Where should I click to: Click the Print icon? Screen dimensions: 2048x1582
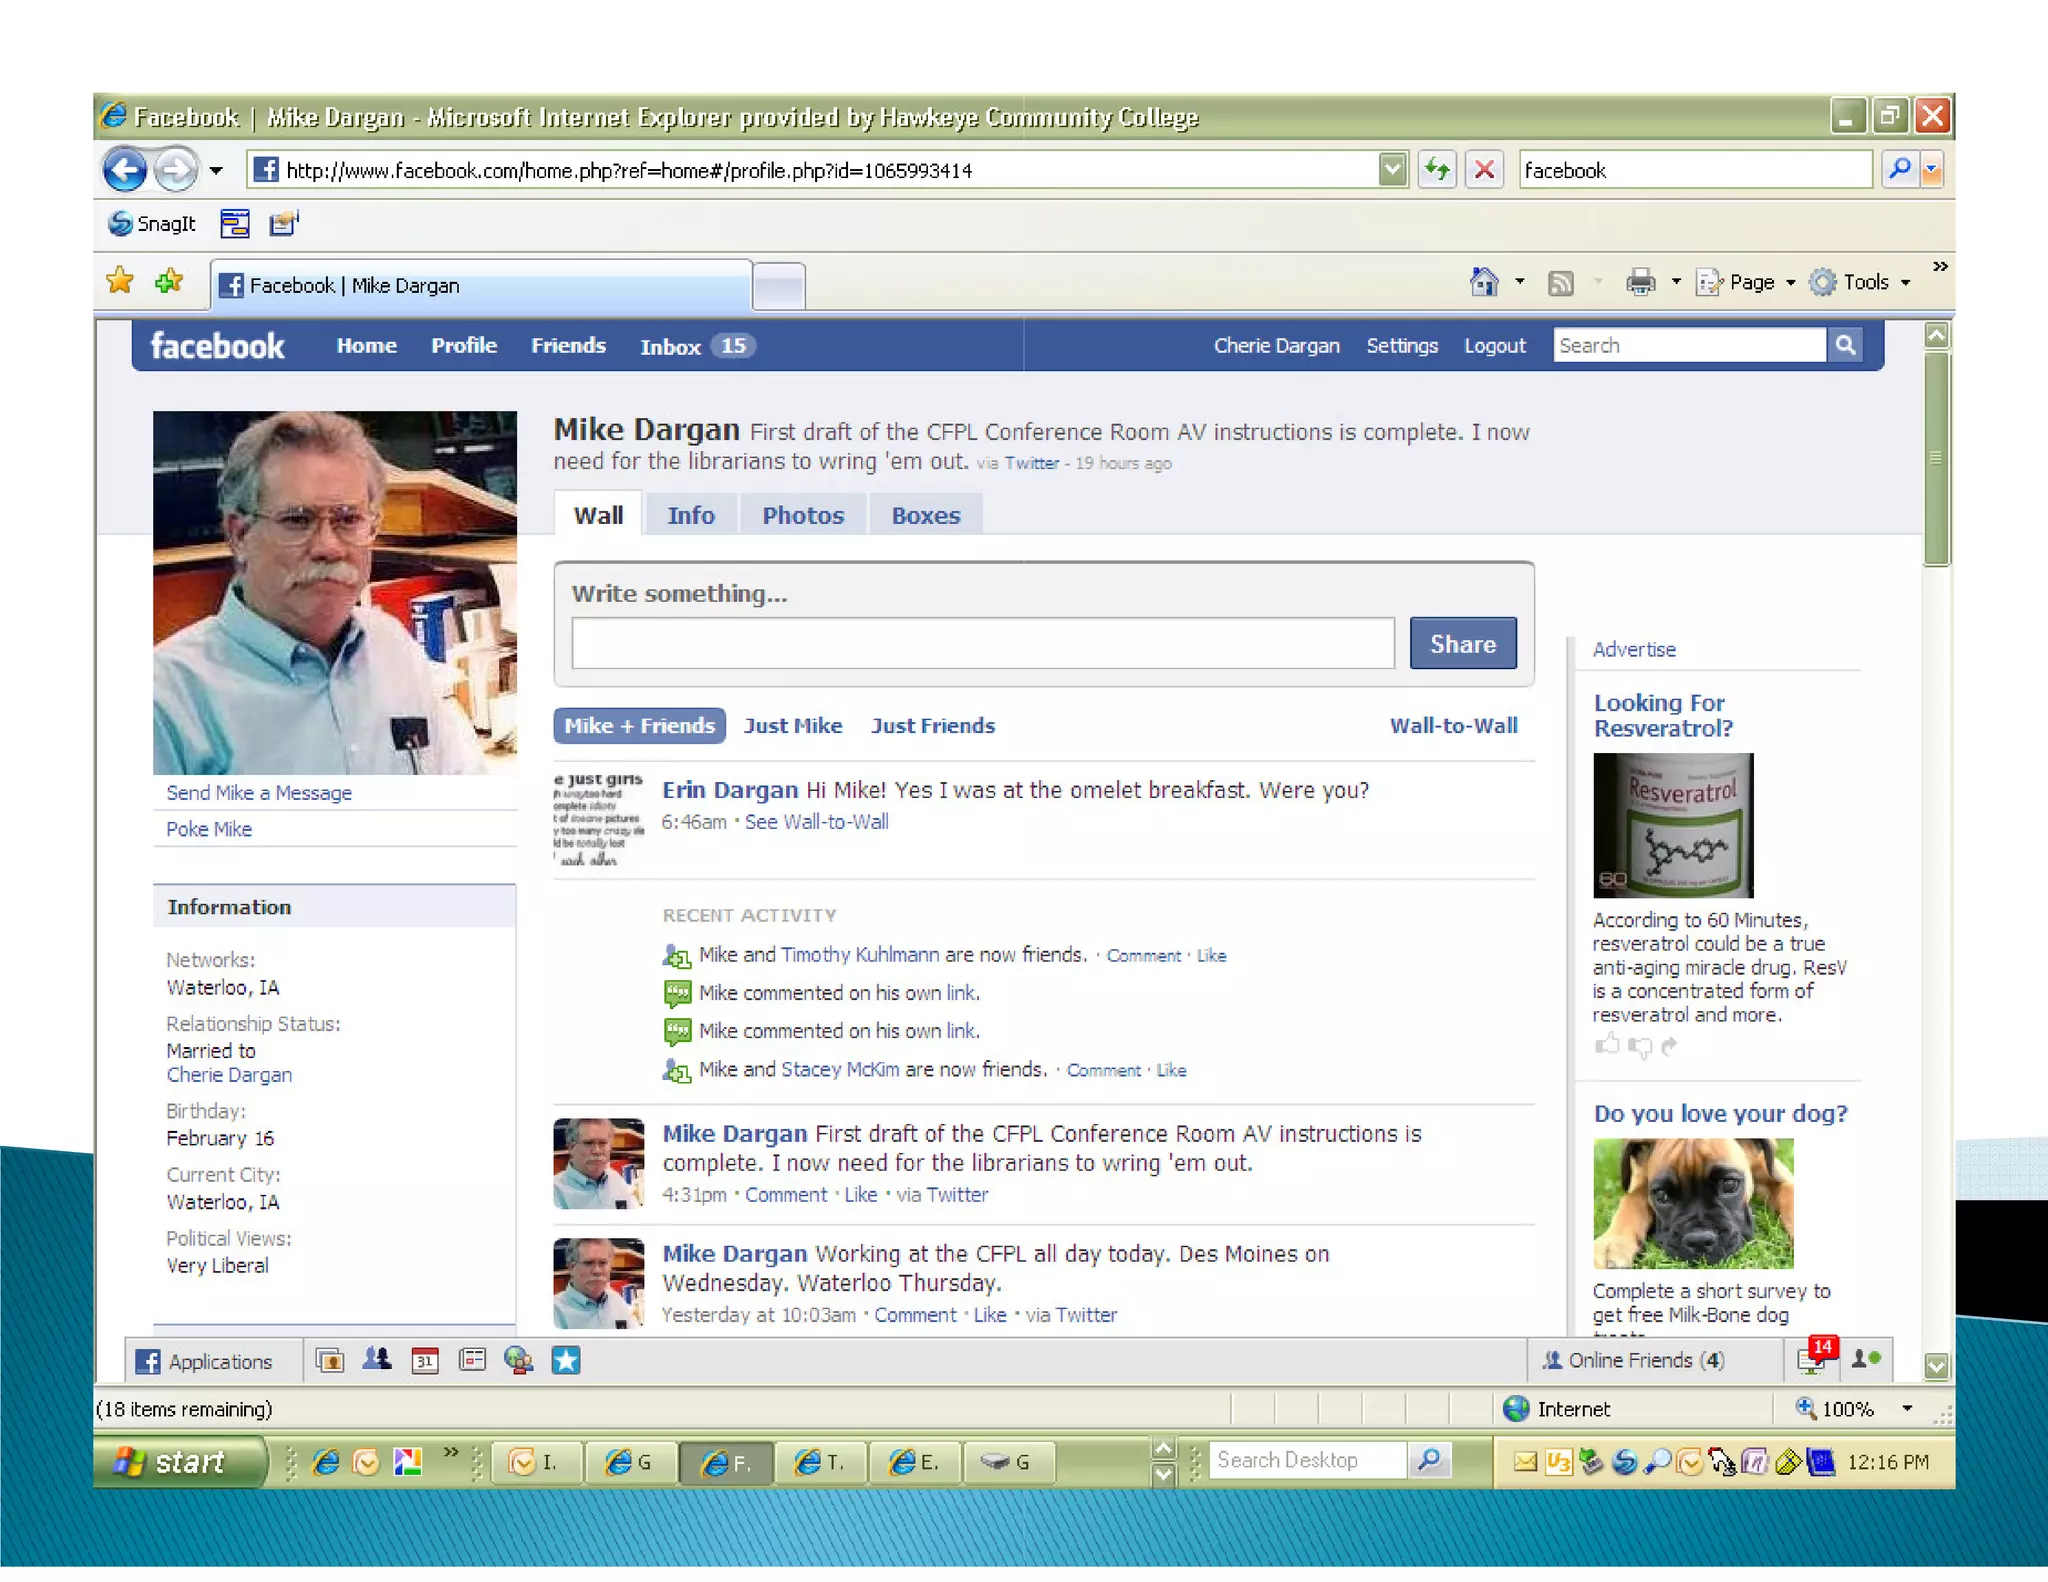pyautogui.click(x=1640, y=282)
